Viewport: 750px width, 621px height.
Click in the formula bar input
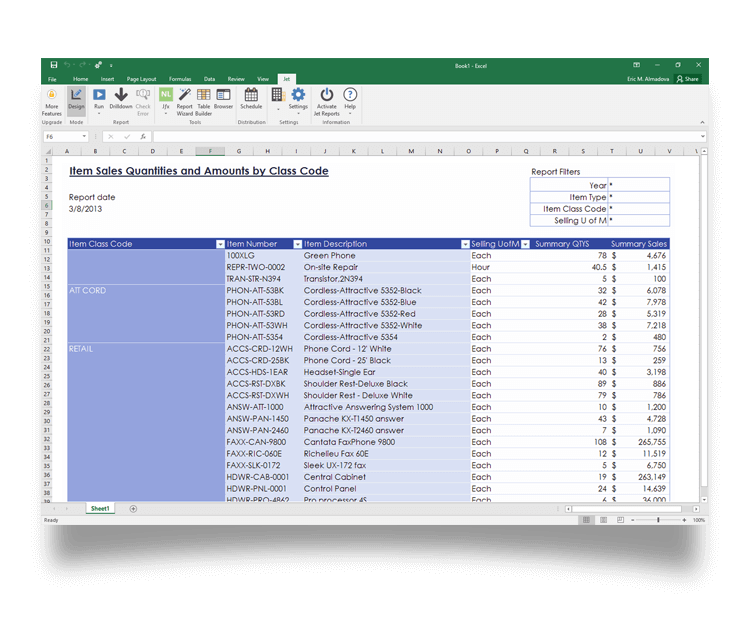420,137
